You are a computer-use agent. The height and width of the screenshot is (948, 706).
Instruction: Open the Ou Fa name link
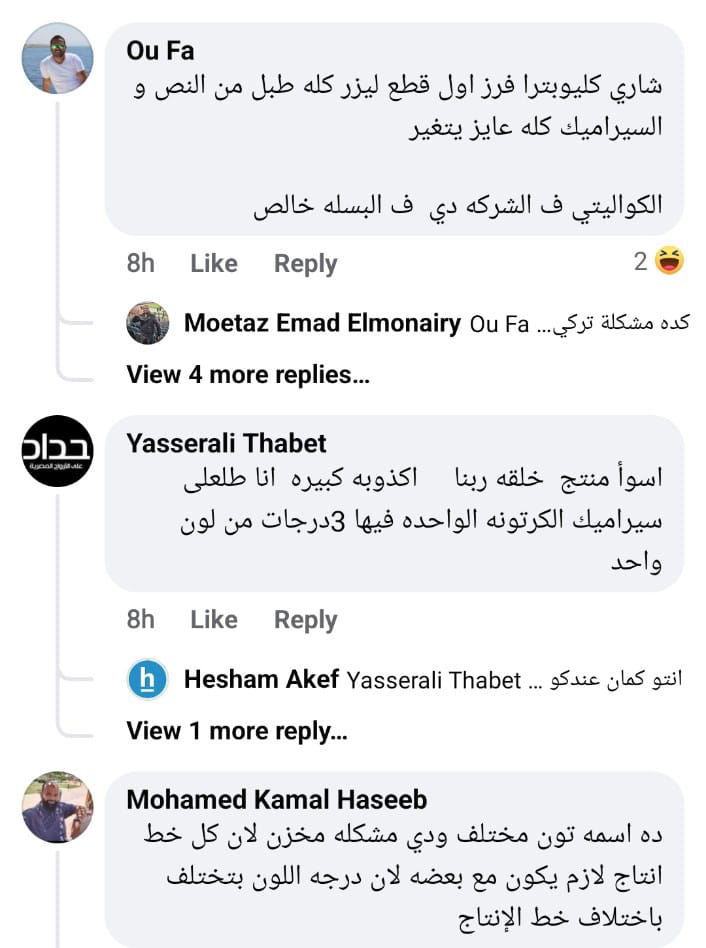click(x=161, y=50)
